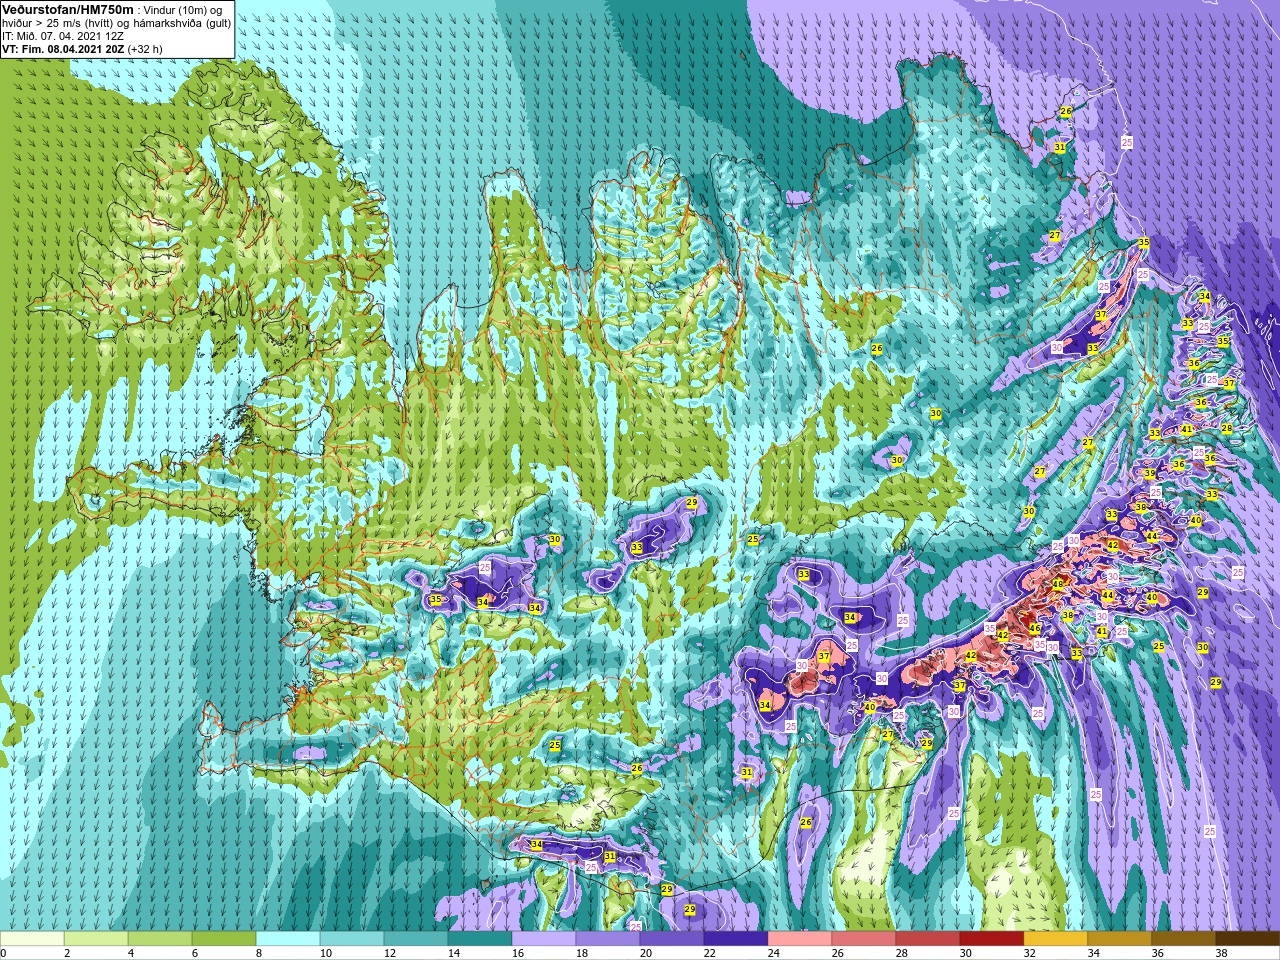Select the 'VT: Fim. 08.04.2021 20Z' line
This screenshot has width=1280, height=960.
tap(62, 47)
